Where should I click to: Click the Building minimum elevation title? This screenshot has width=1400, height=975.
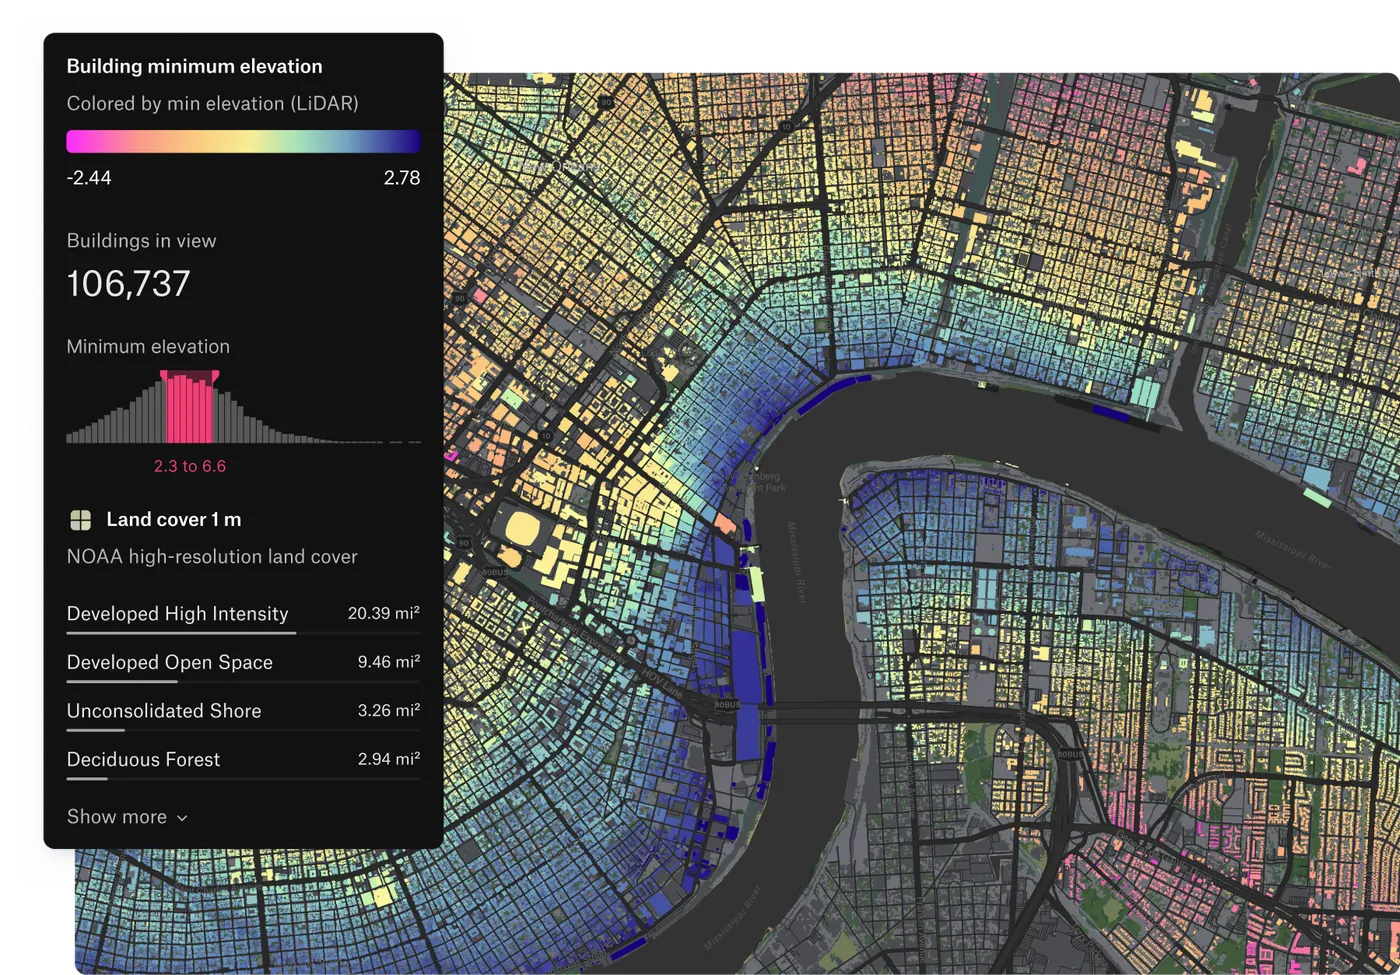click(194, 66)
